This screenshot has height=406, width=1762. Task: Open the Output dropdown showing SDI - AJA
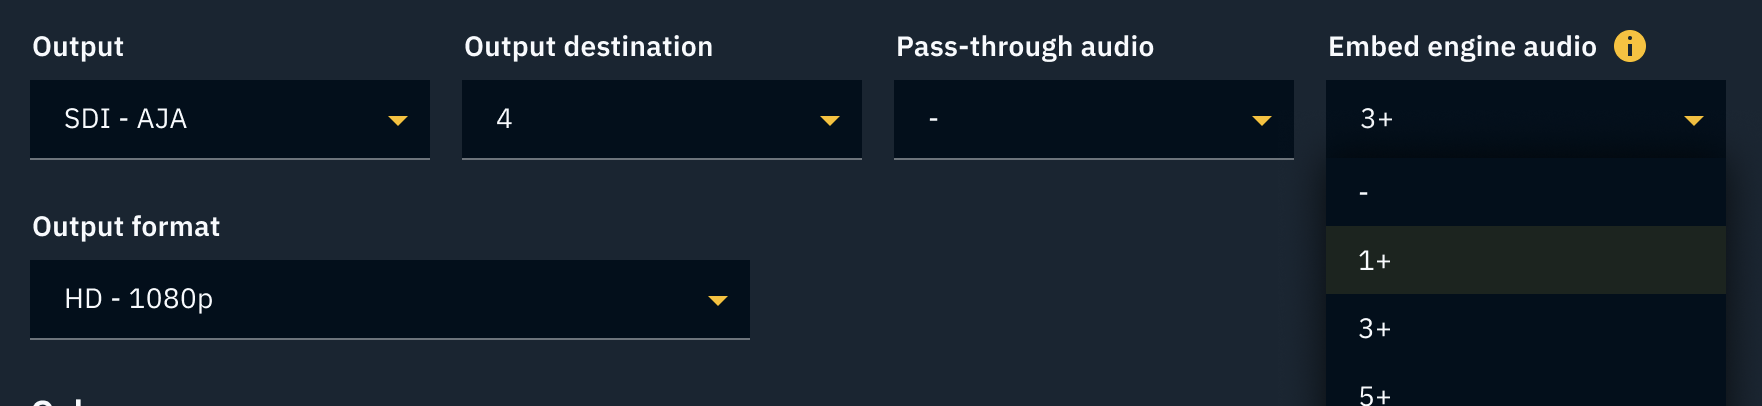229,119
